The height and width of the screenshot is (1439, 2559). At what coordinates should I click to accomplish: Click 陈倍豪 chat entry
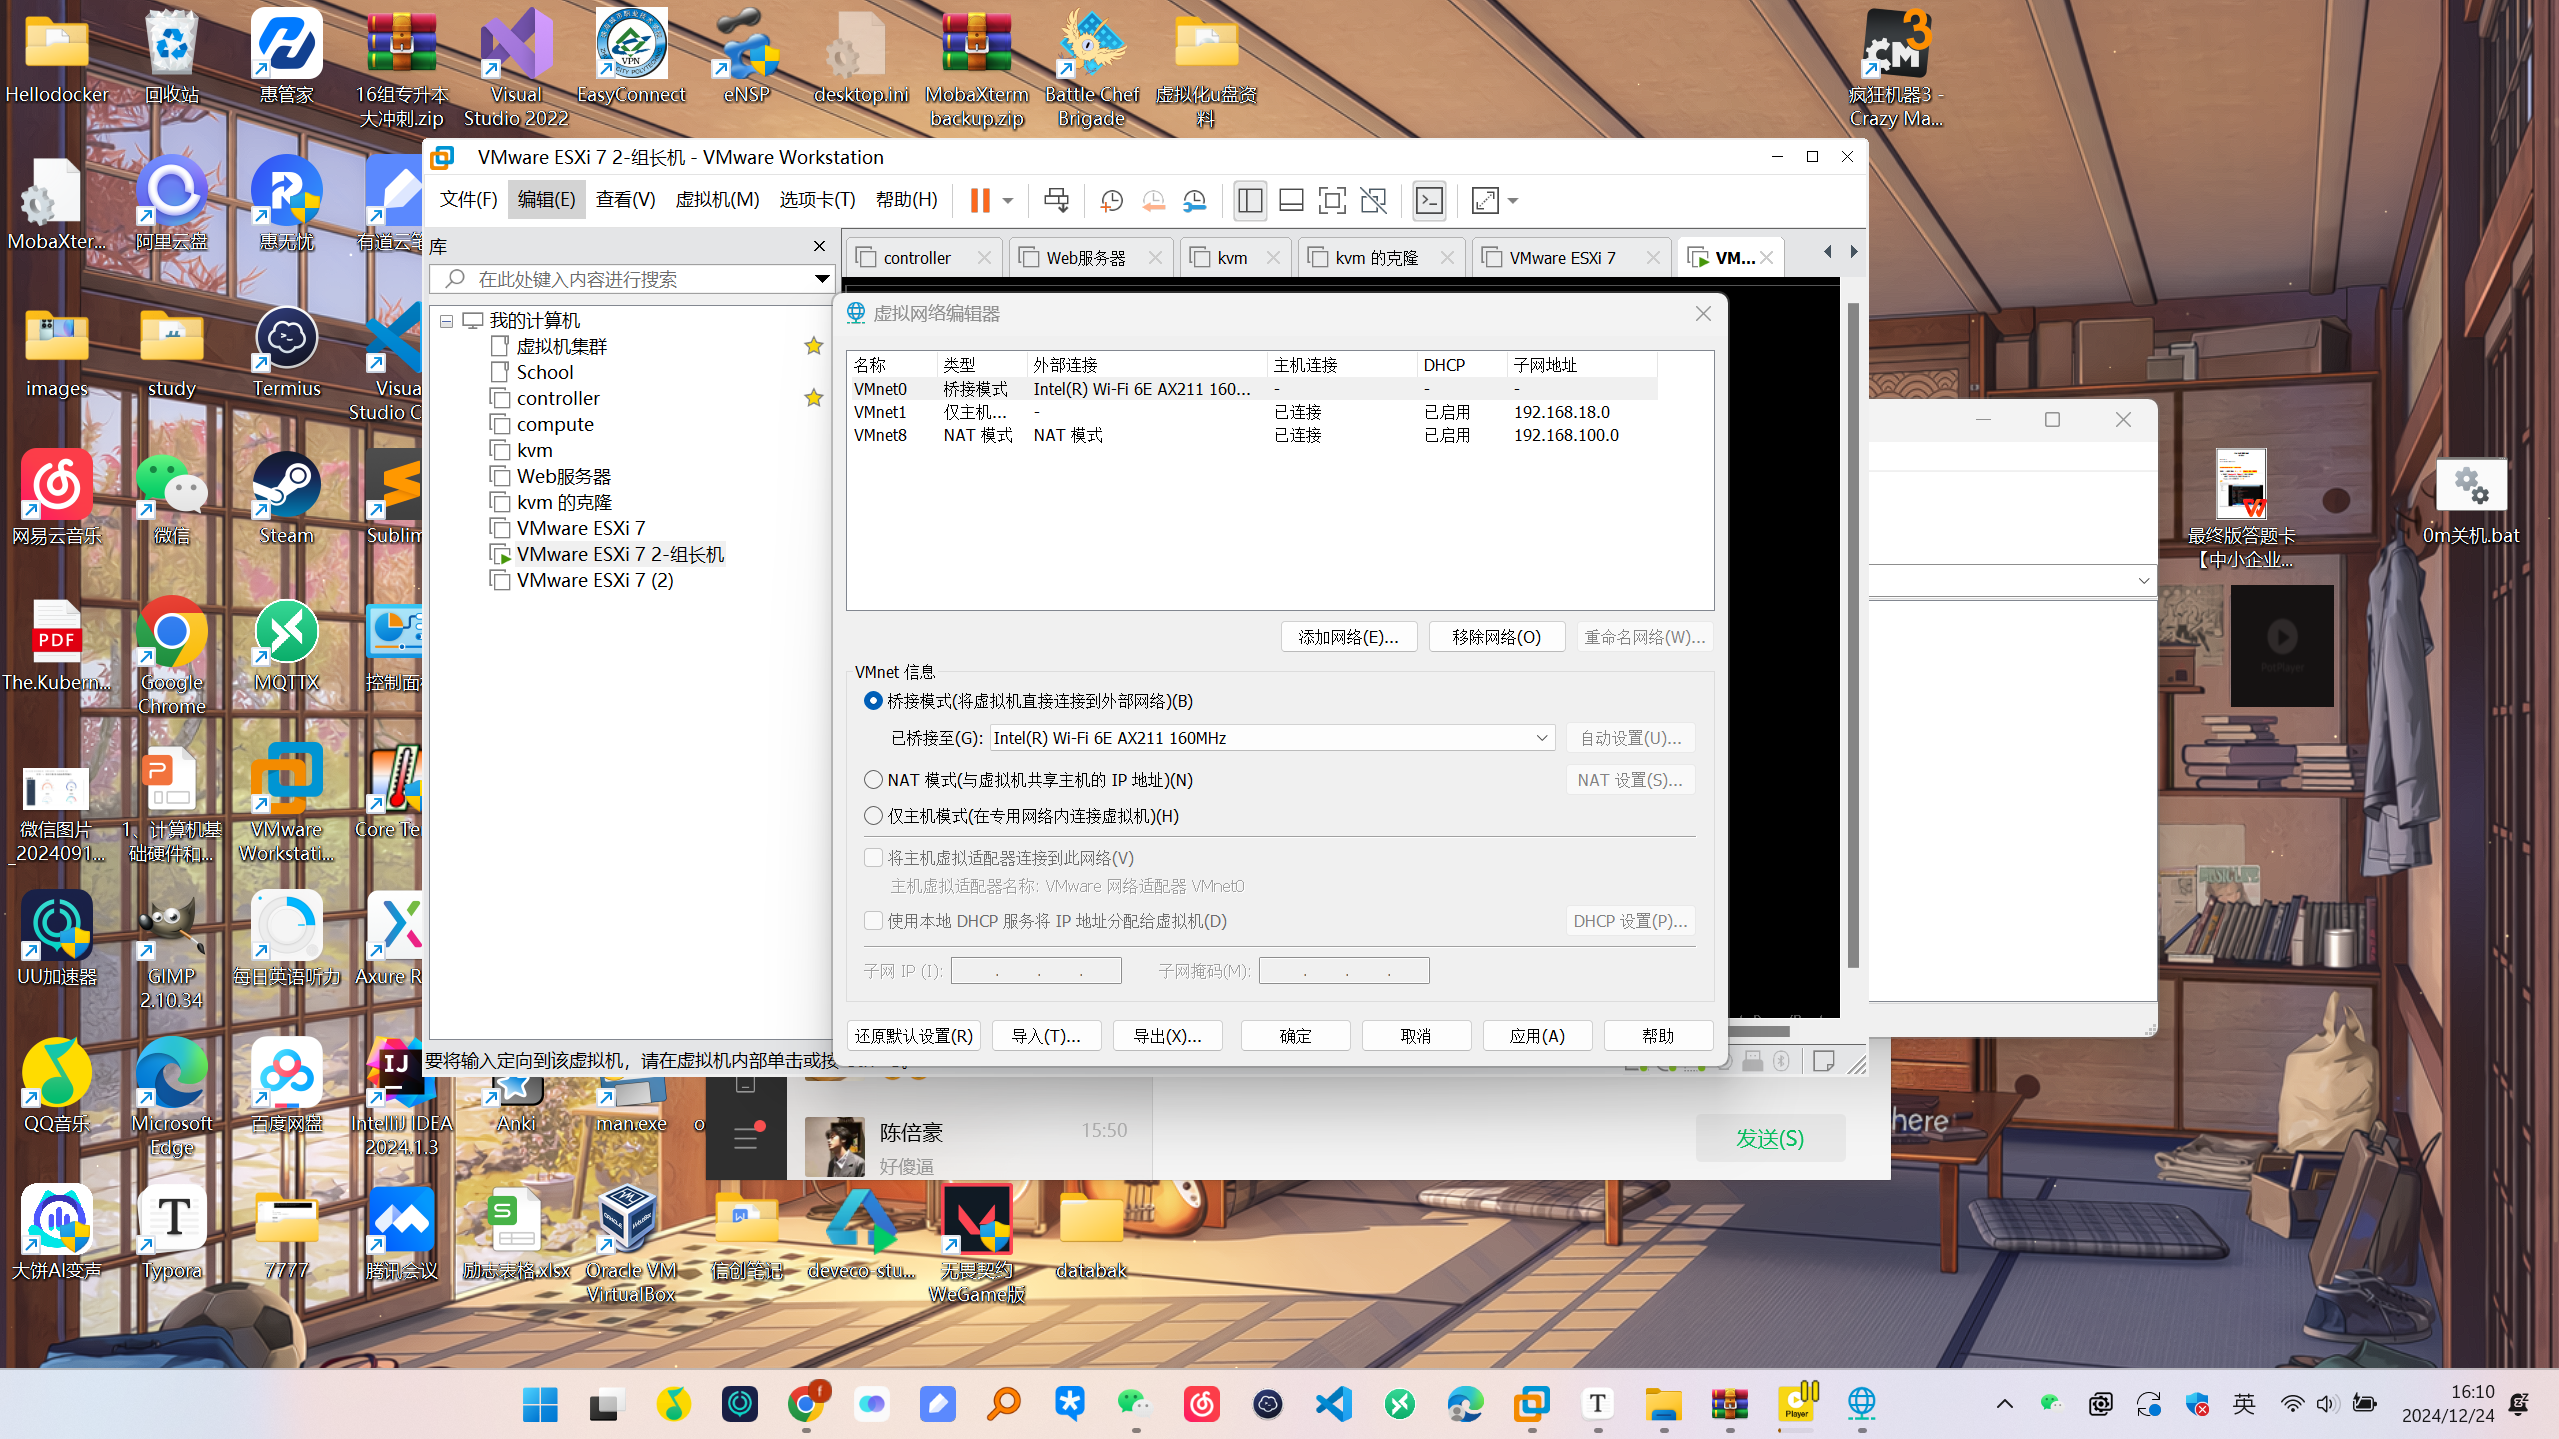click(x=970, y=1147)
